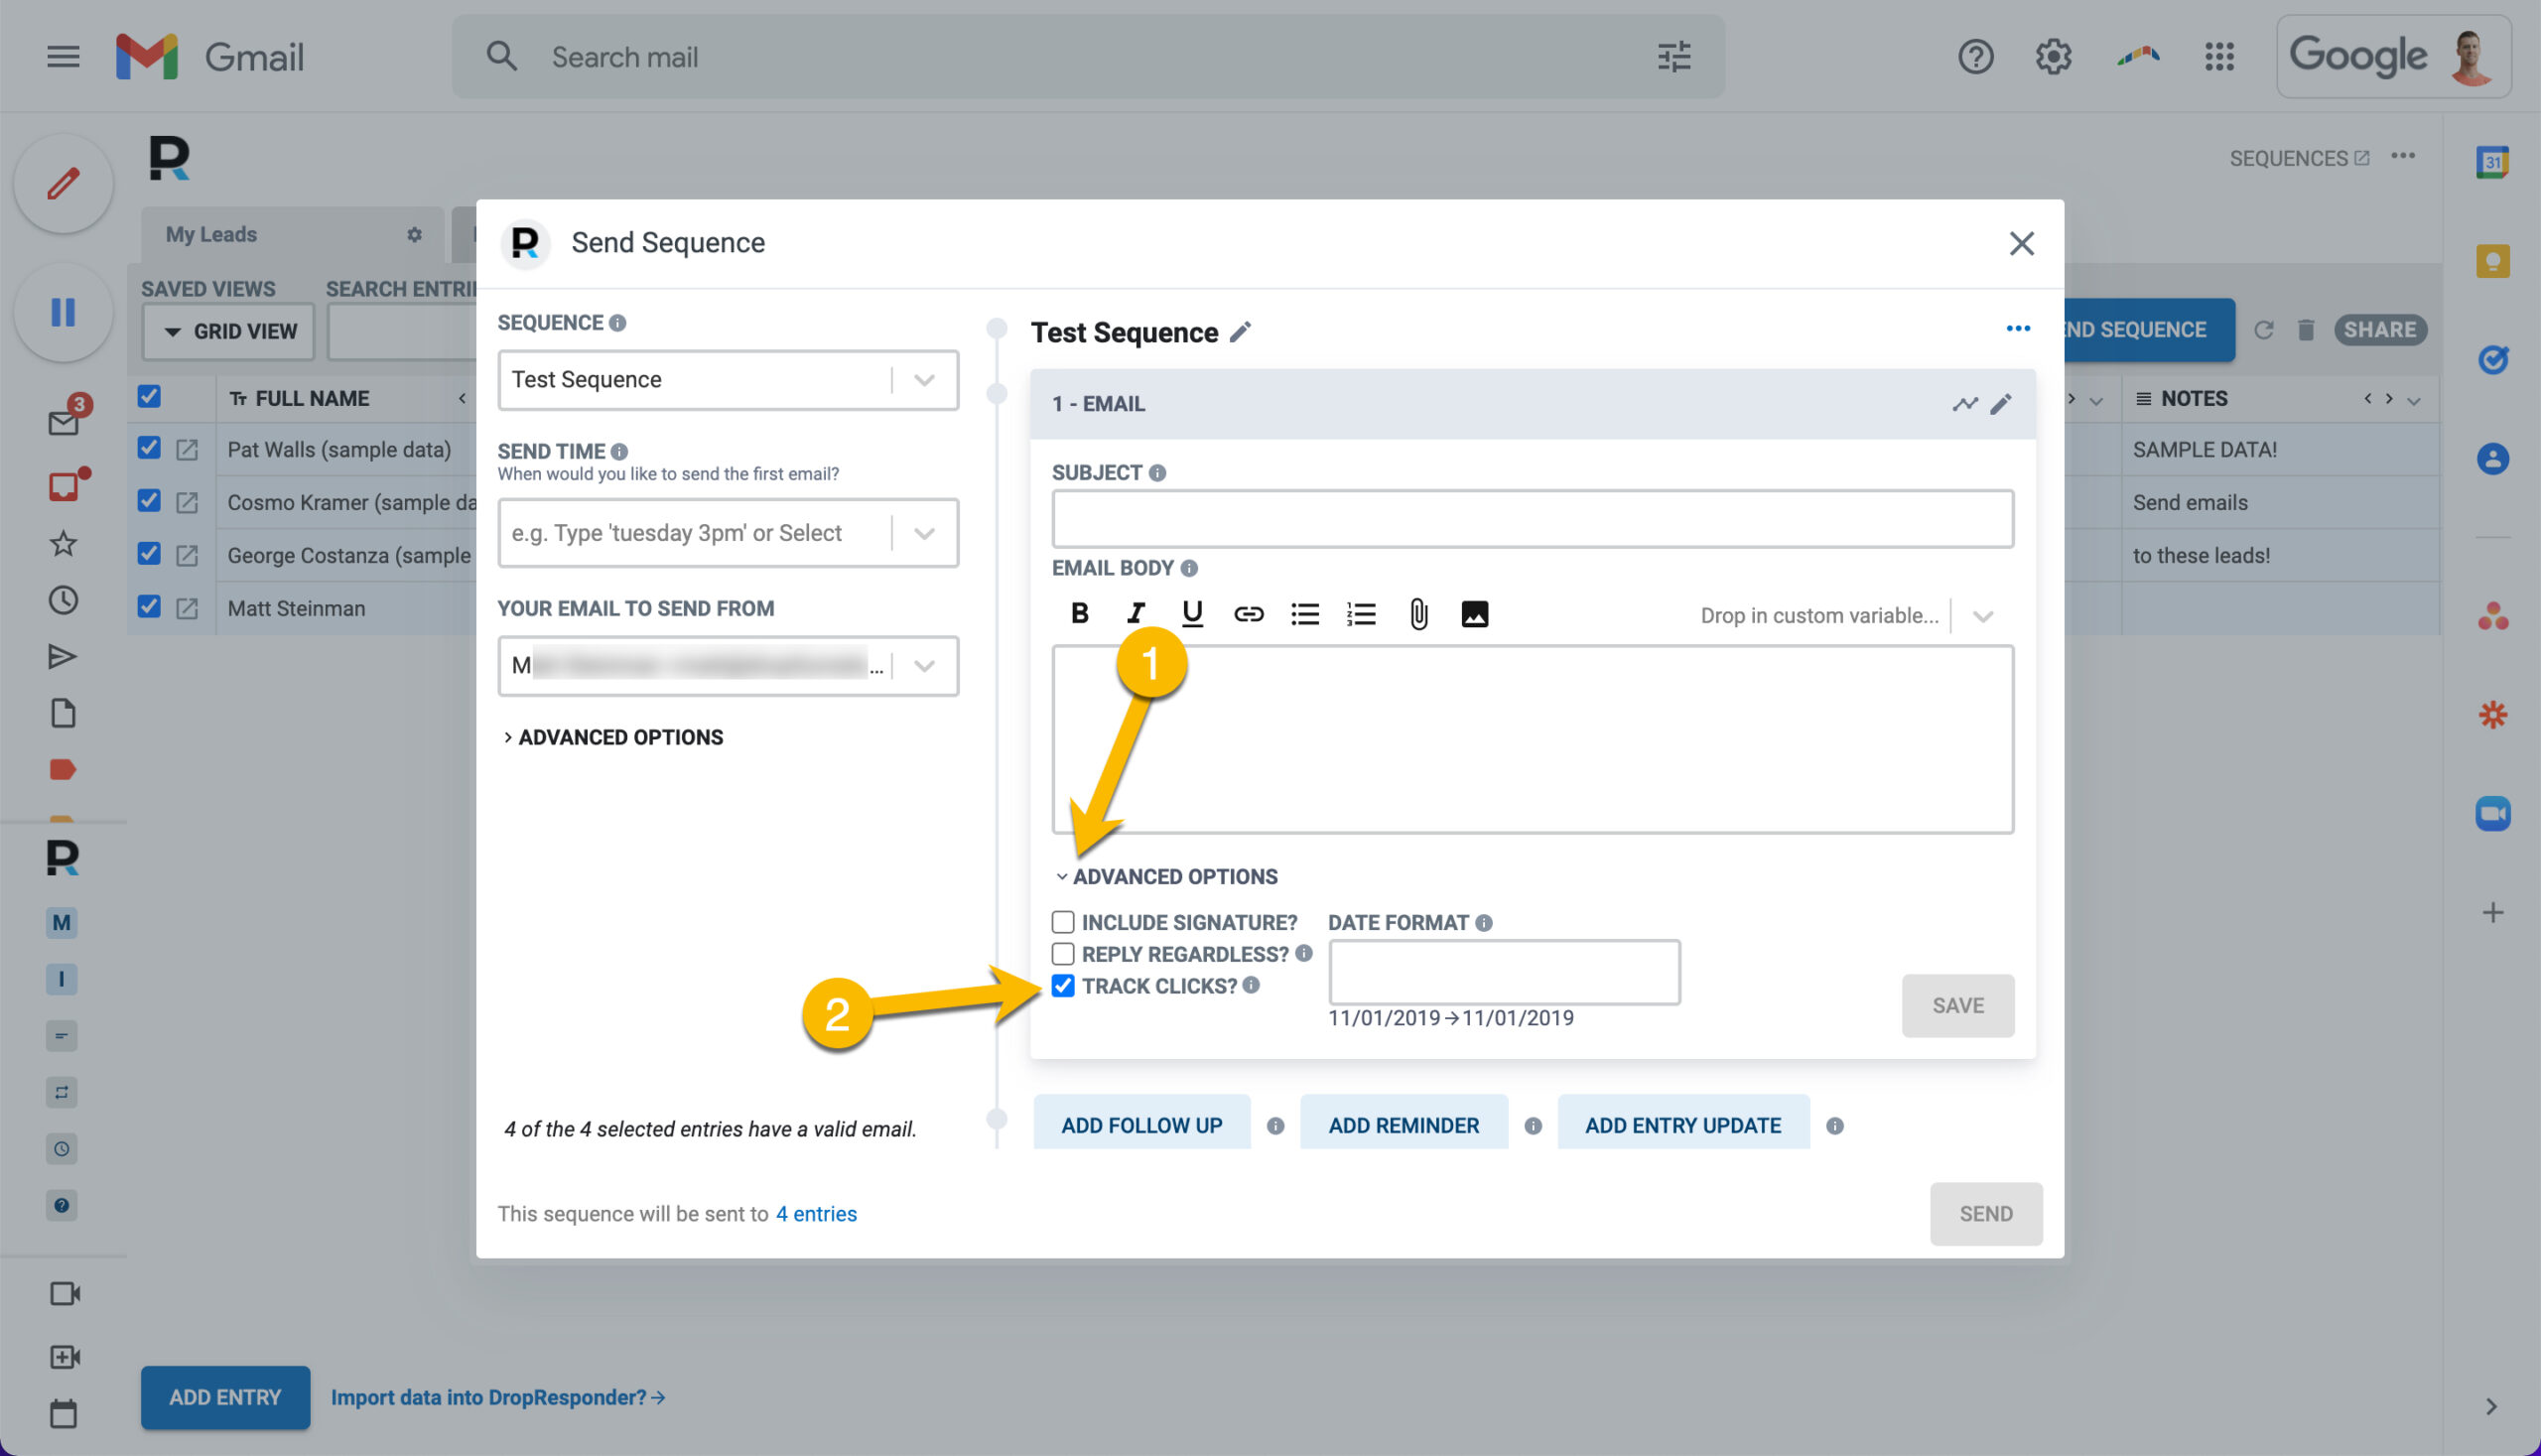Insert a hyperlink in the email body
Image resolution: width=2541 pixels, height=1456 pixels.
click(x=1248, y=613)
